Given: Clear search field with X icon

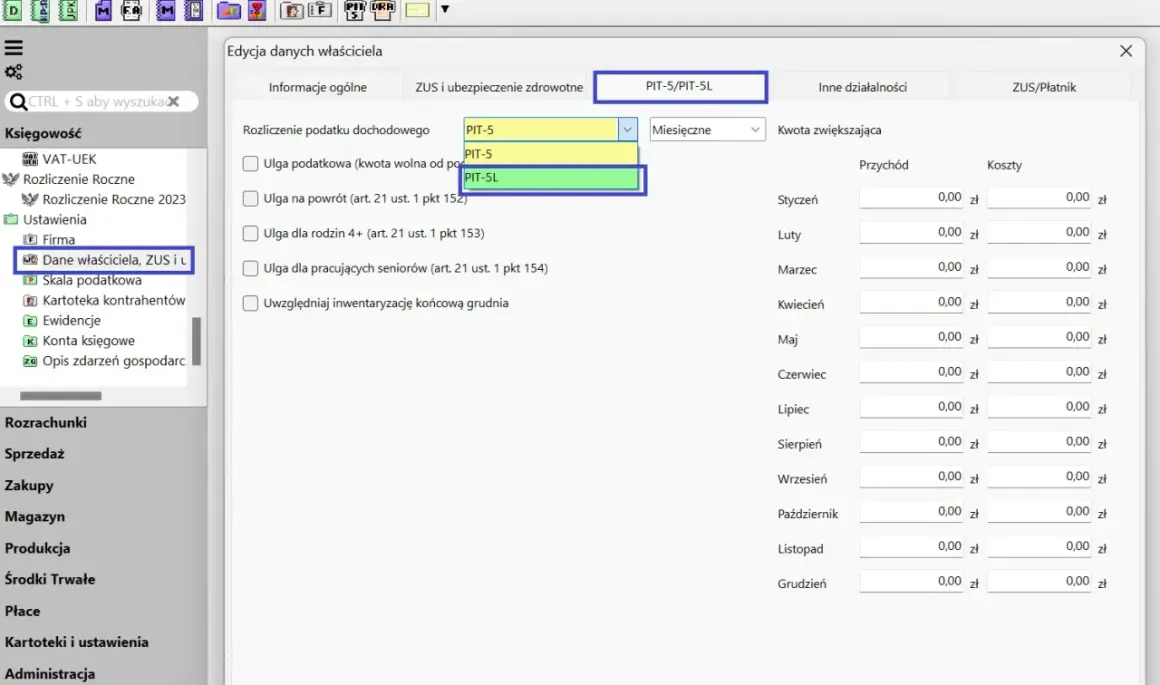Looking at the screenshot, I should tap(173, 101).
